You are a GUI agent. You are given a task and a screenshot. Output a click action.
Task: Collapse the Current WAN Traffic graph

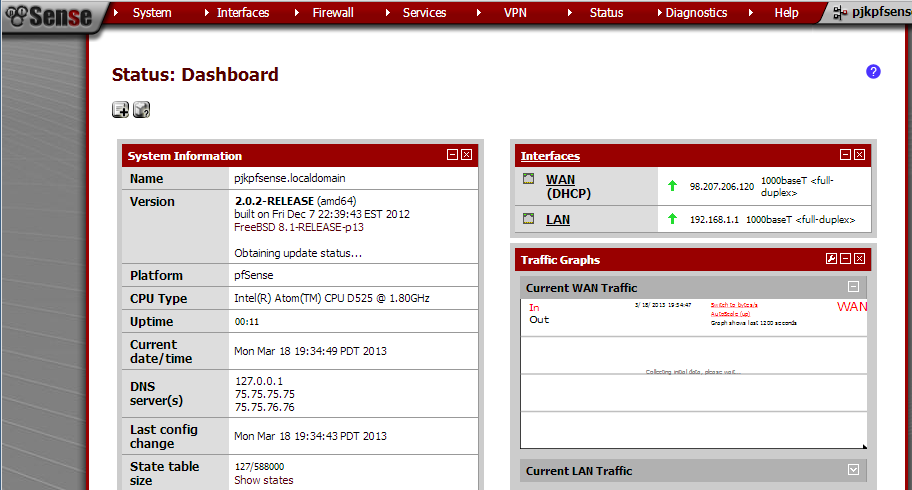point(853,287)
